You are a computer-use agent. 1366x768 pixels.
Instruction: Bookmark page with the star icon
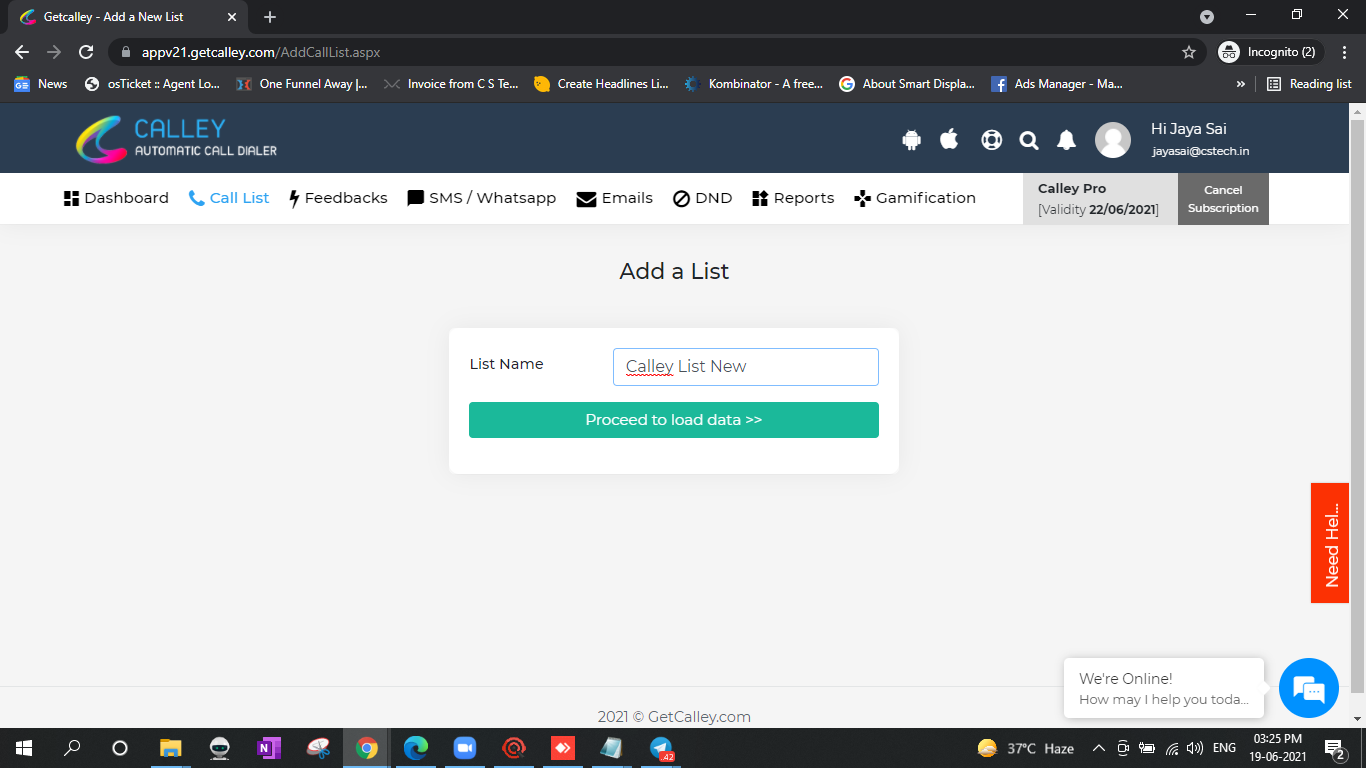[x=1189, y=52]
